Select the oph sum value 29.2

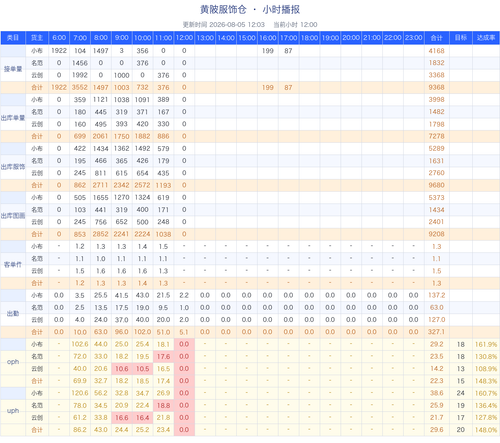tap(437, 344)
